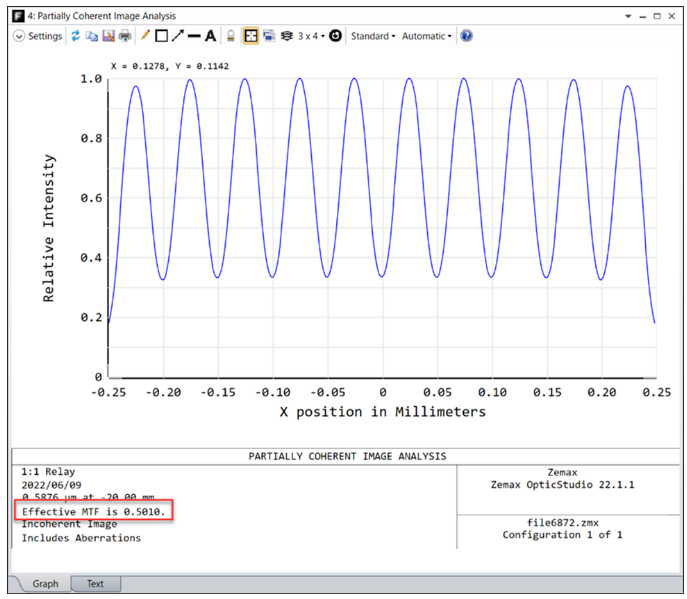Minimize the Partially Coherent Image Analysis window
The image size is (687, 599).
pos(643,17)
